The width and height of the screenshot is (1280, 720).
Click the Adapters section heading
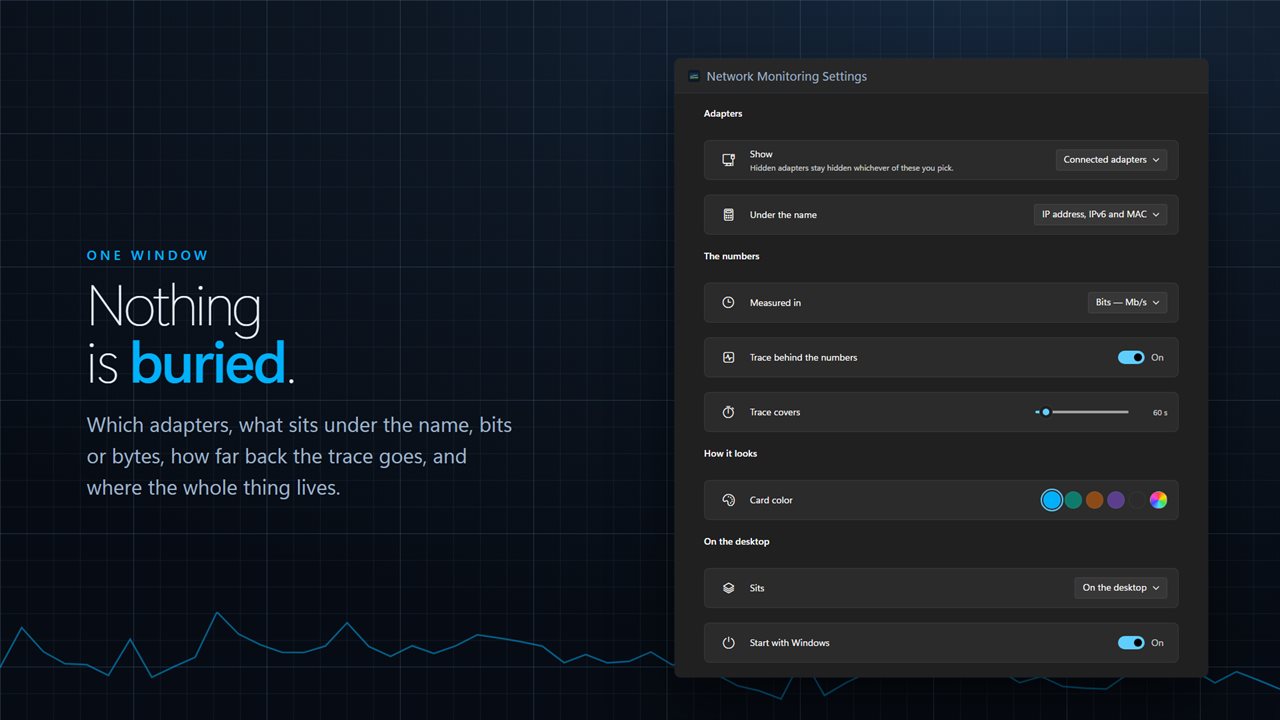723,114
